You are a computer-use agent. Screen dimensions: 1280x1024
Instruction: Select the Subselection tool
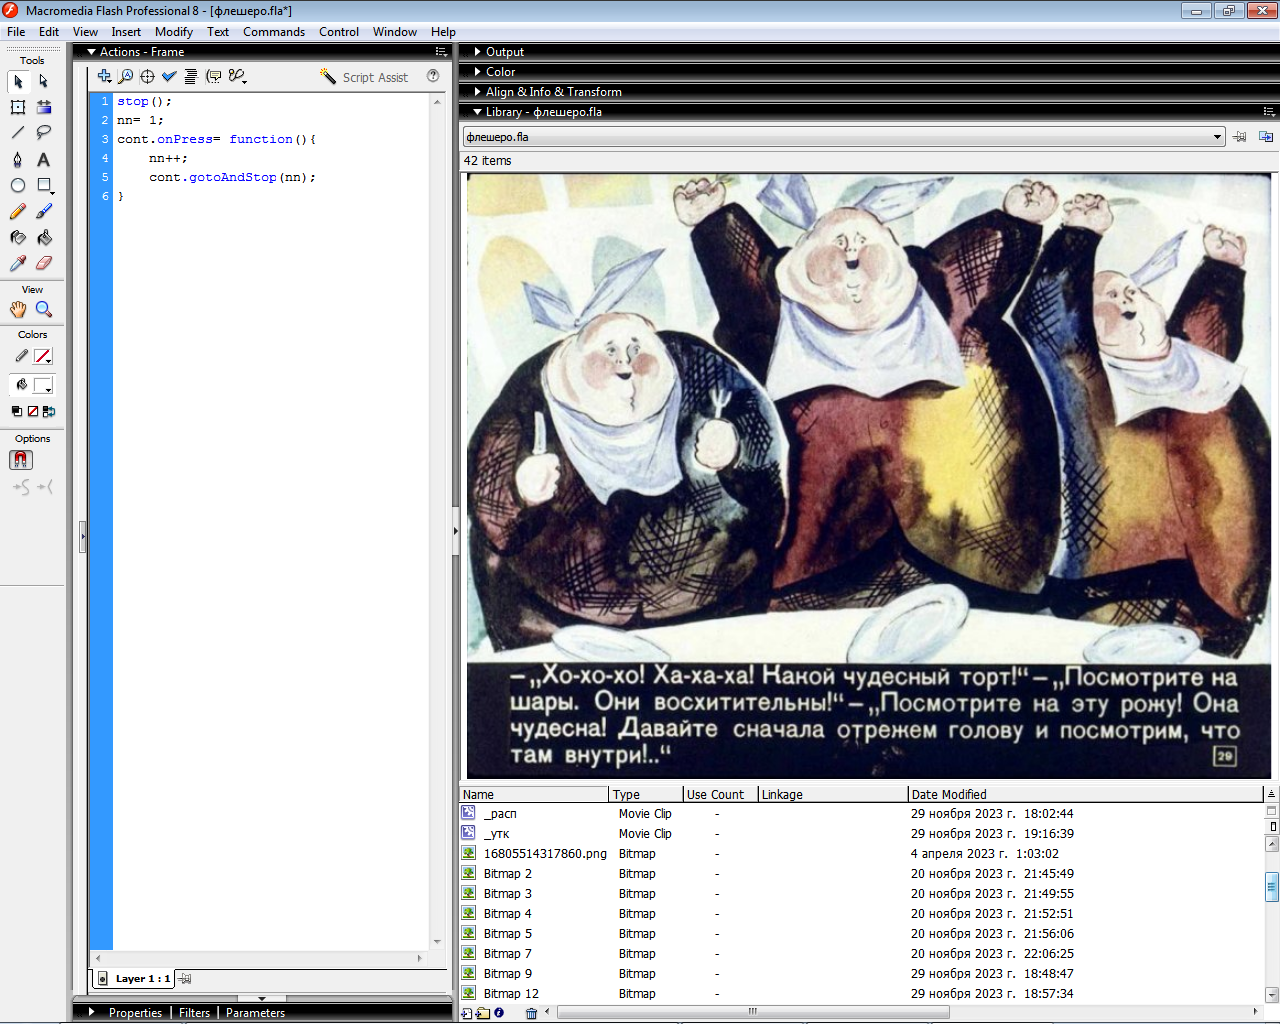pyautogui.click(x=44, y=81)
